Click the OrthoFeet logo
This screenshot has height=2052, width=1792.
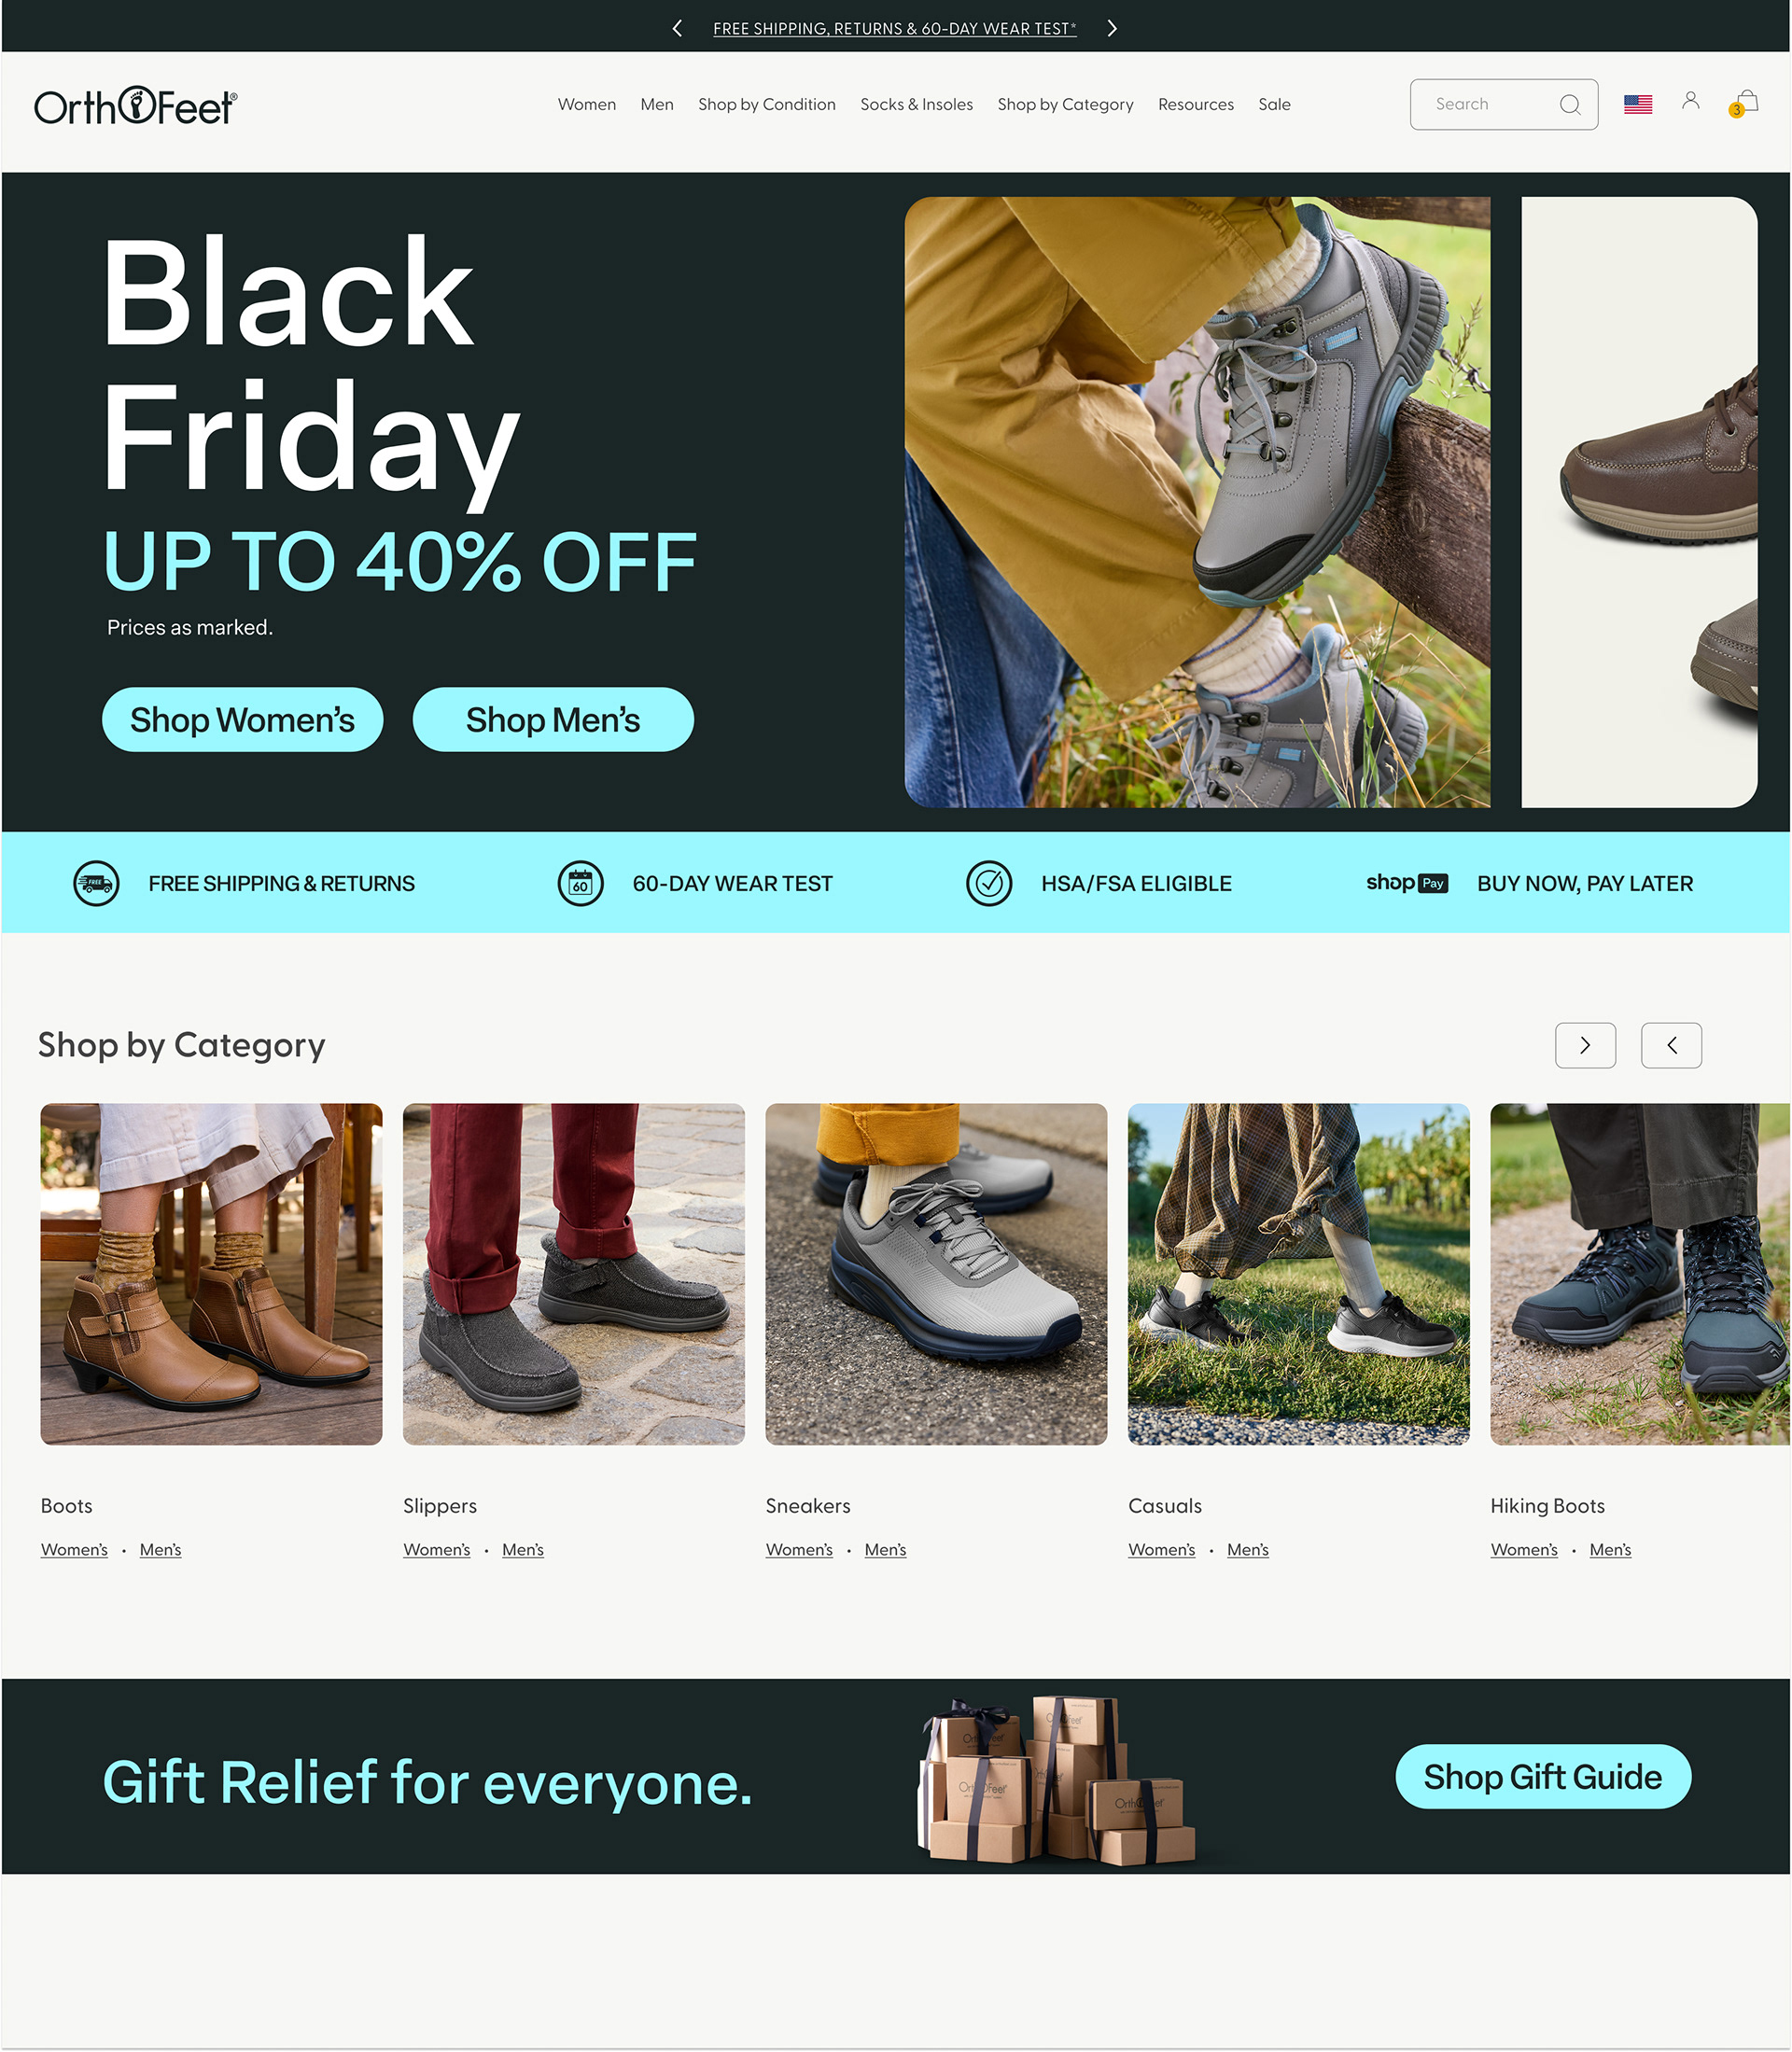click(x=136, y=106)
